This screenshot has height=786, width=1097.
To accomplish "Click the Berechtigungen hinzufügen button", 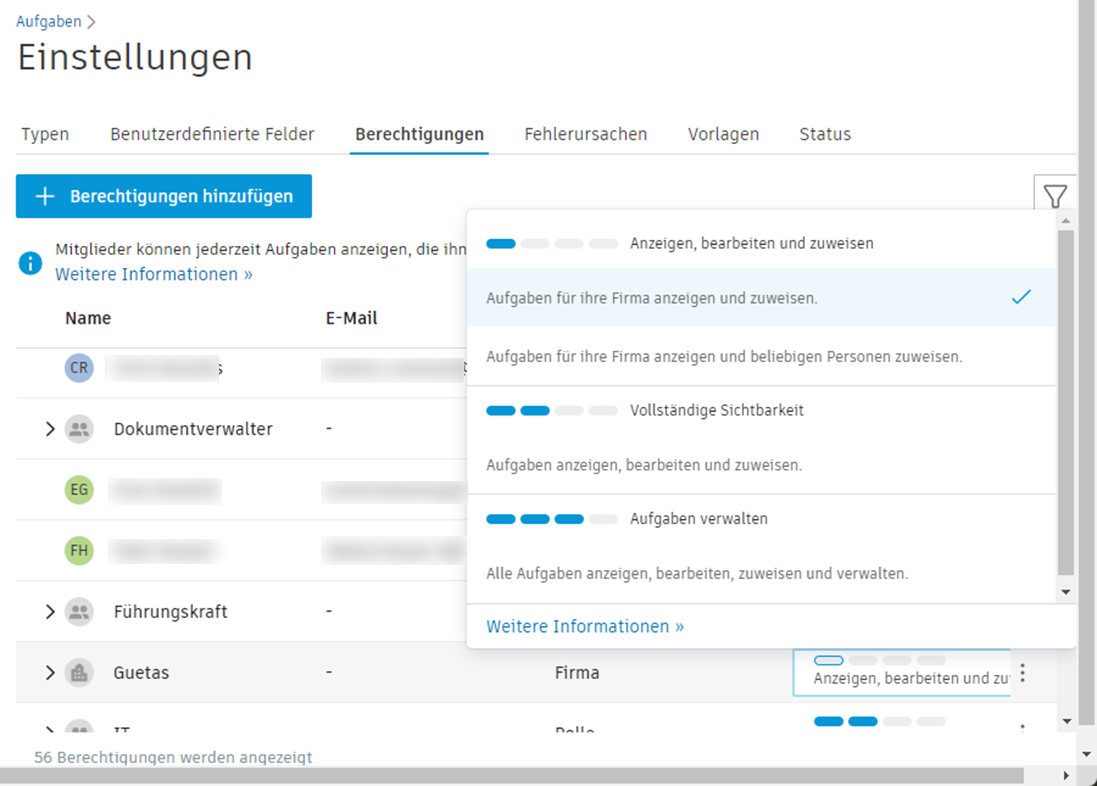I will [x=163, y=196].
